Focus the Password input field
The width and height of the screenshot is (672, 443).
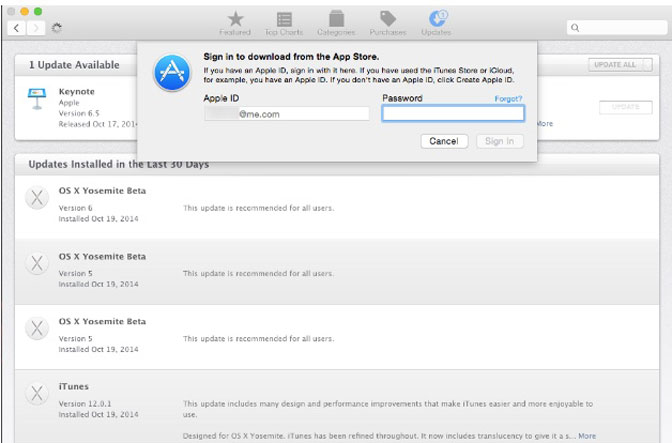click(453, 114)
